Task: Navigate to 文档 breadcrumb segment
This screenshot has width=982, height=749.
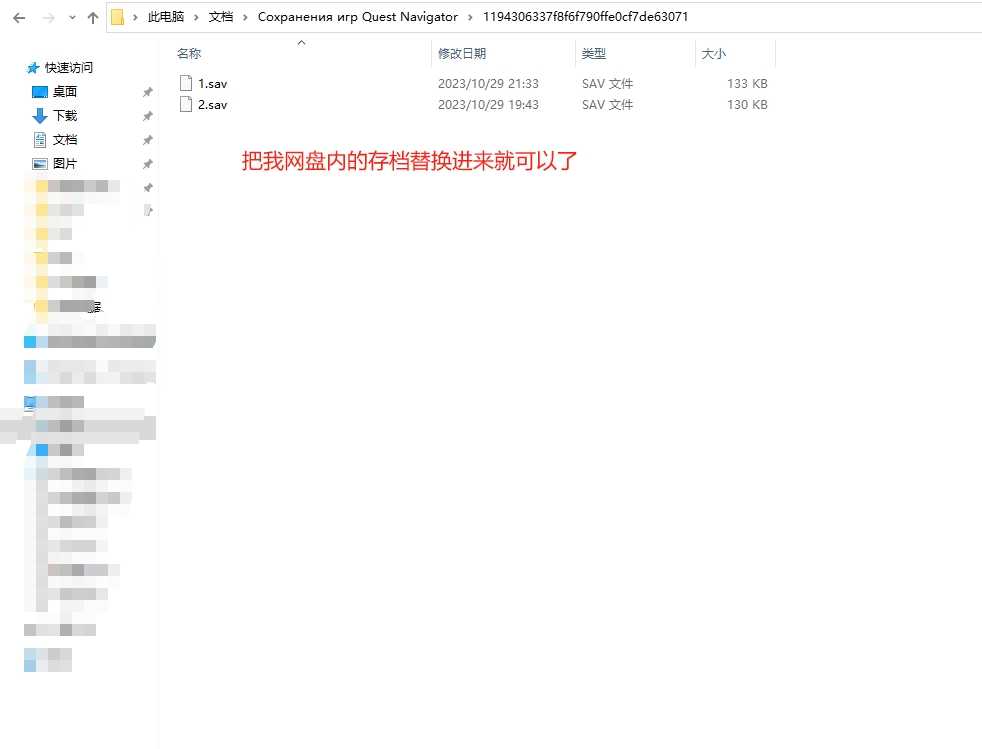Action: (220, 17)
